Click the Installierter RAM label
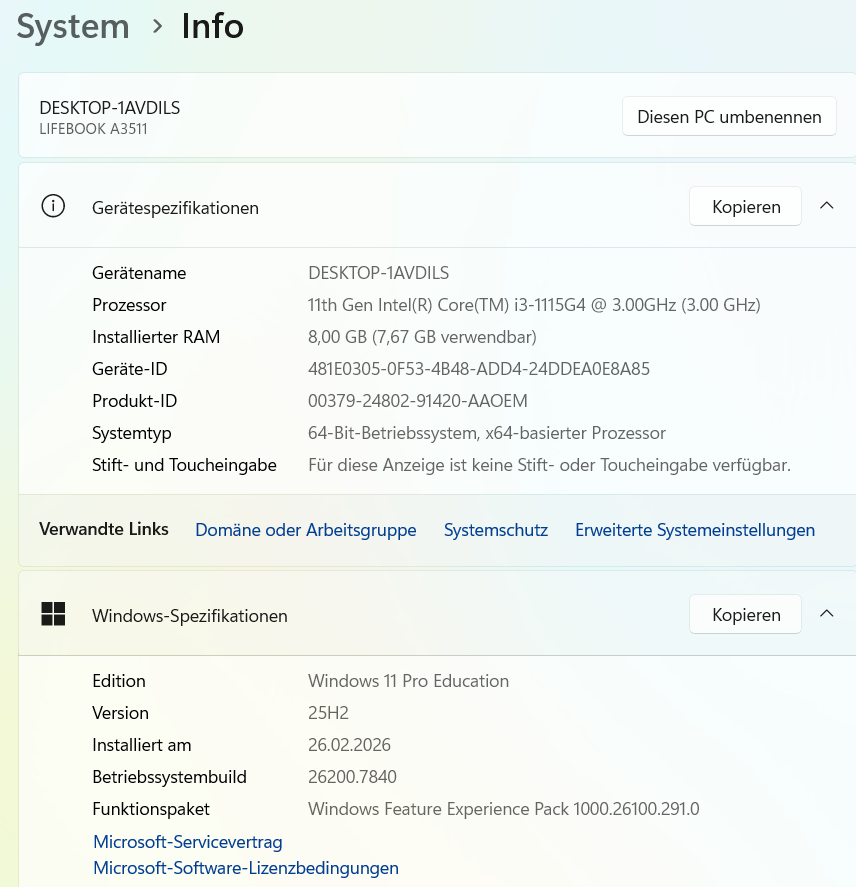Viewport: 856px width, 887px height. pyautogui.click(x=156, y=337)
